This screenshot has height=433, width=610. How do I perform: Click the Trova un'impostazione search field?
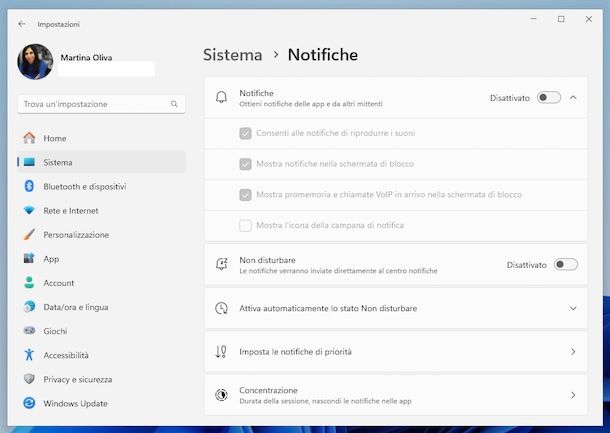coord(95,104)
